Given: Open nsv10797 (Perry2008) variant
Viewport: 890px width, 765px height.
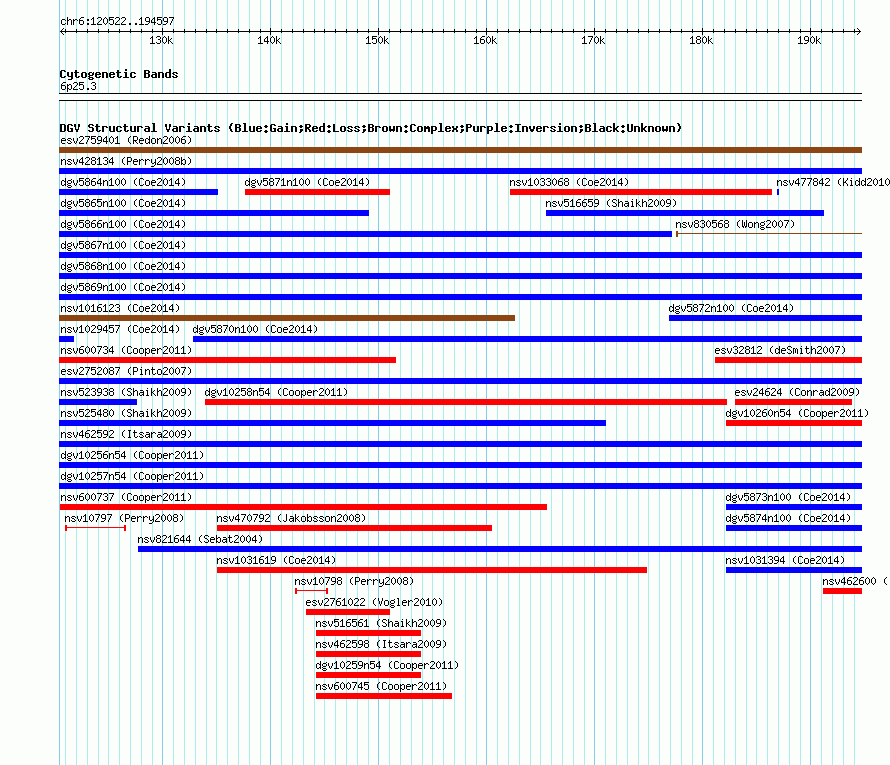Looking at the screenshot, I should click(124, 518).
